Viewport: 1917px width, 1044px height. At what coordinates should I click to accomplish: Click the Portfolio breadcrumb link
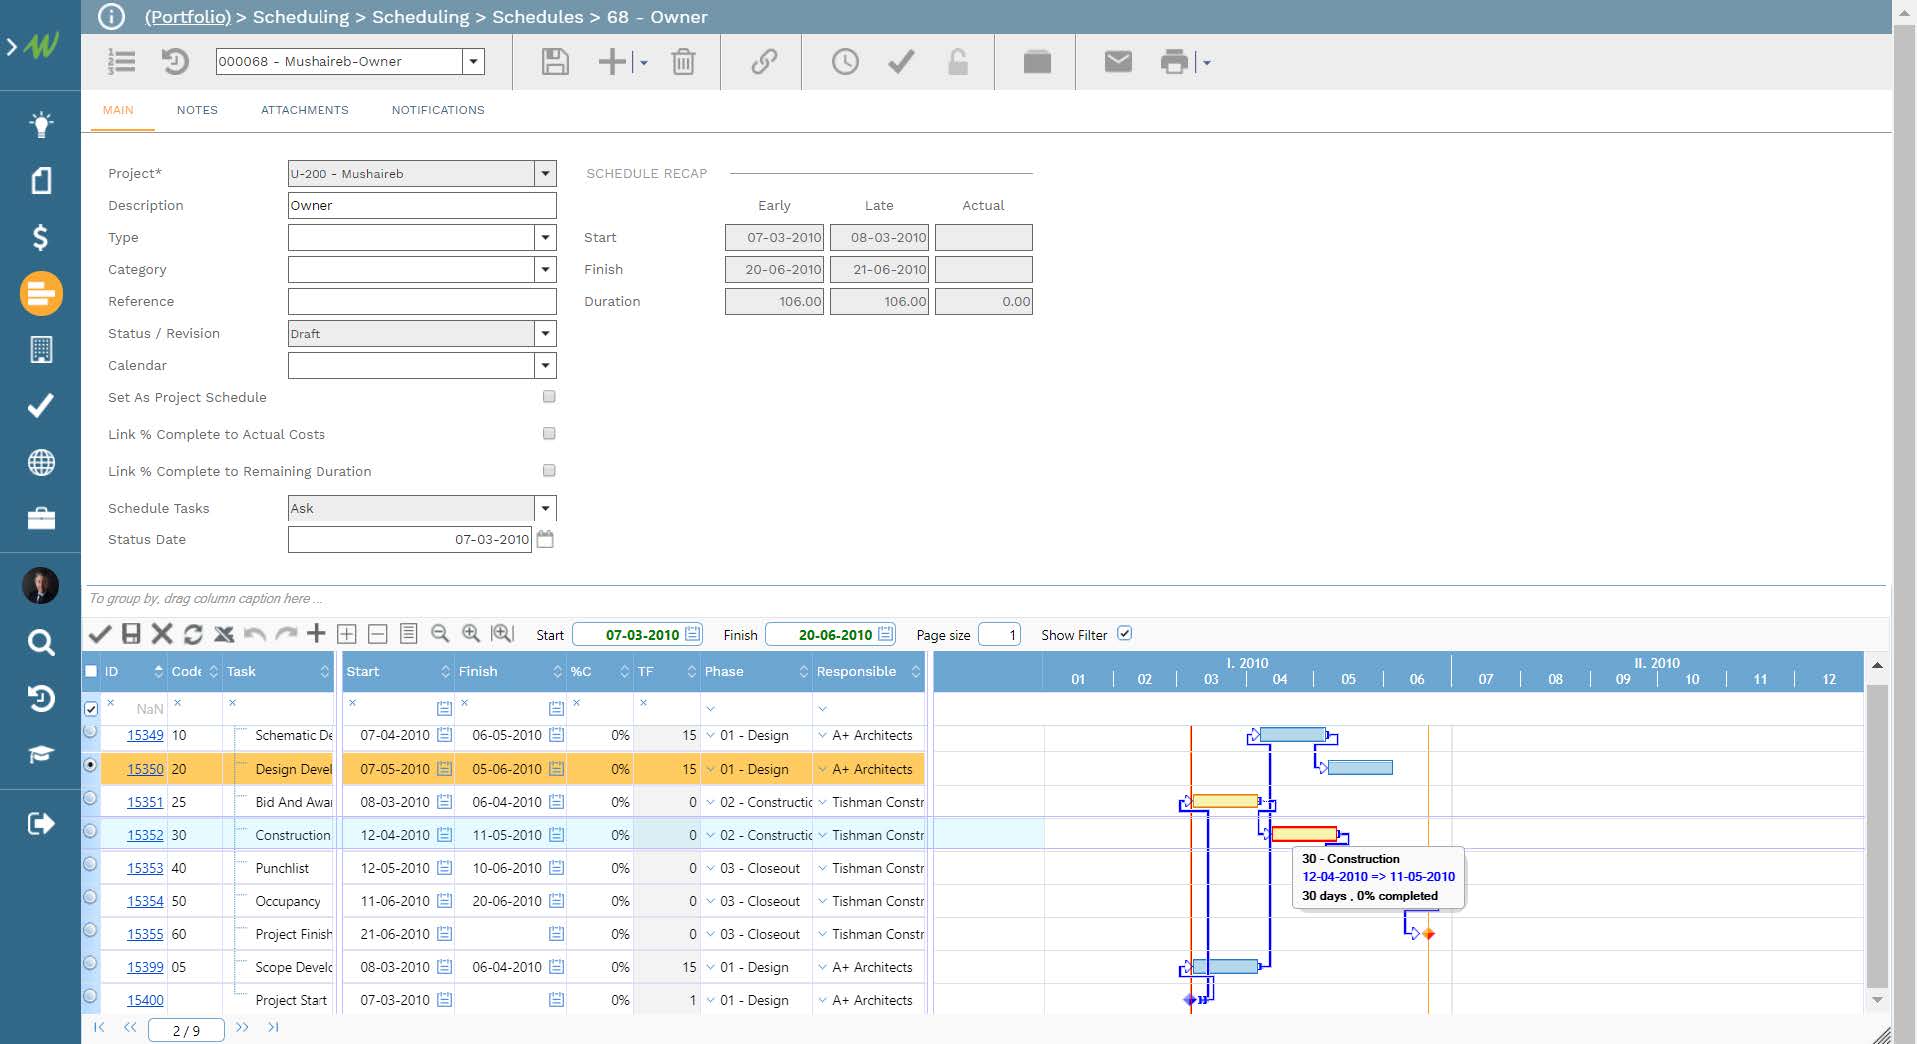187,17
